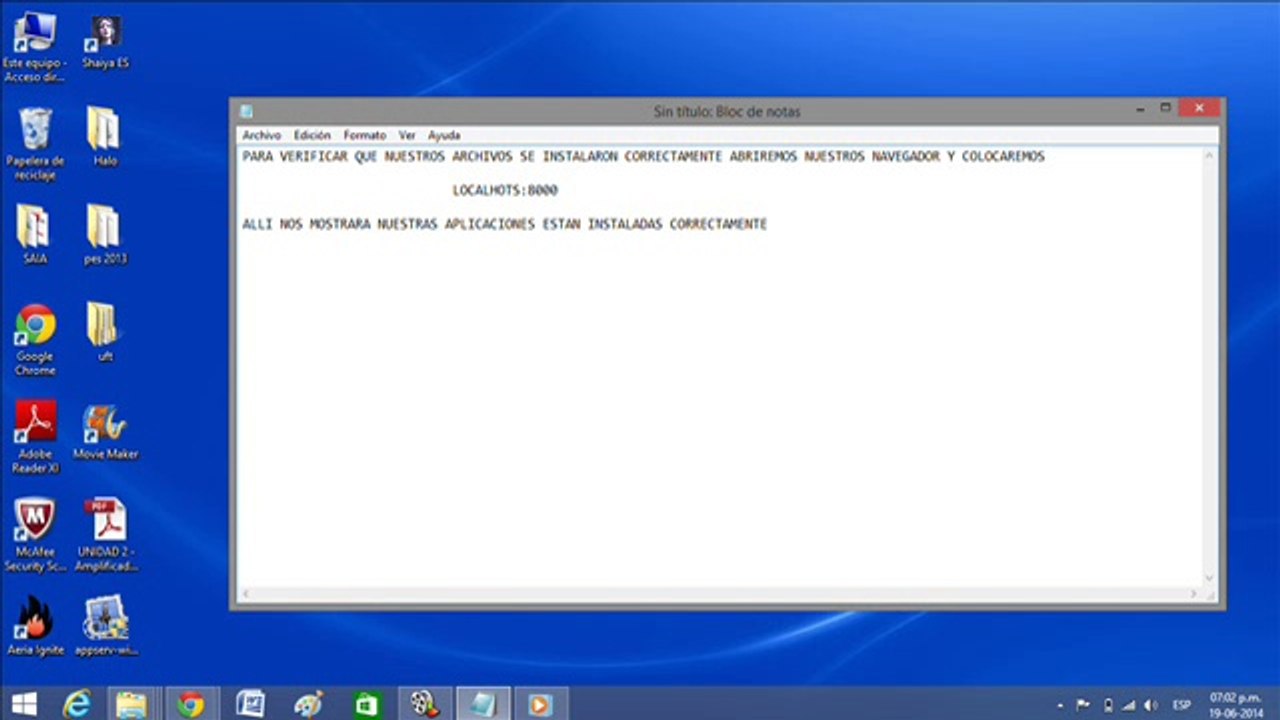Open the volume speaker tray icon
This screenshot has width=1280, height=720.
click(1151, 705)
